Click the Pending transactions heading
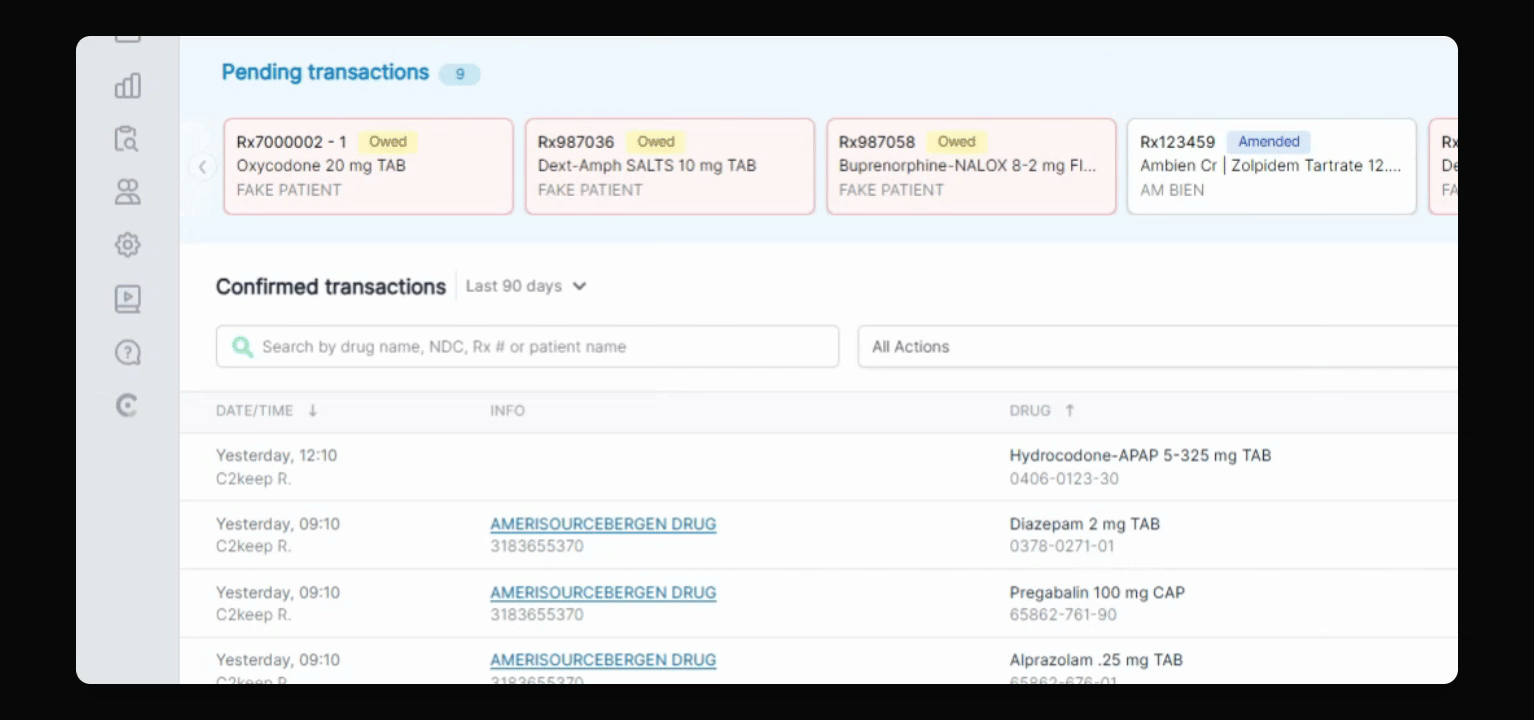Viewport: 1534px width, 720px height. click(x=325, y=73)
